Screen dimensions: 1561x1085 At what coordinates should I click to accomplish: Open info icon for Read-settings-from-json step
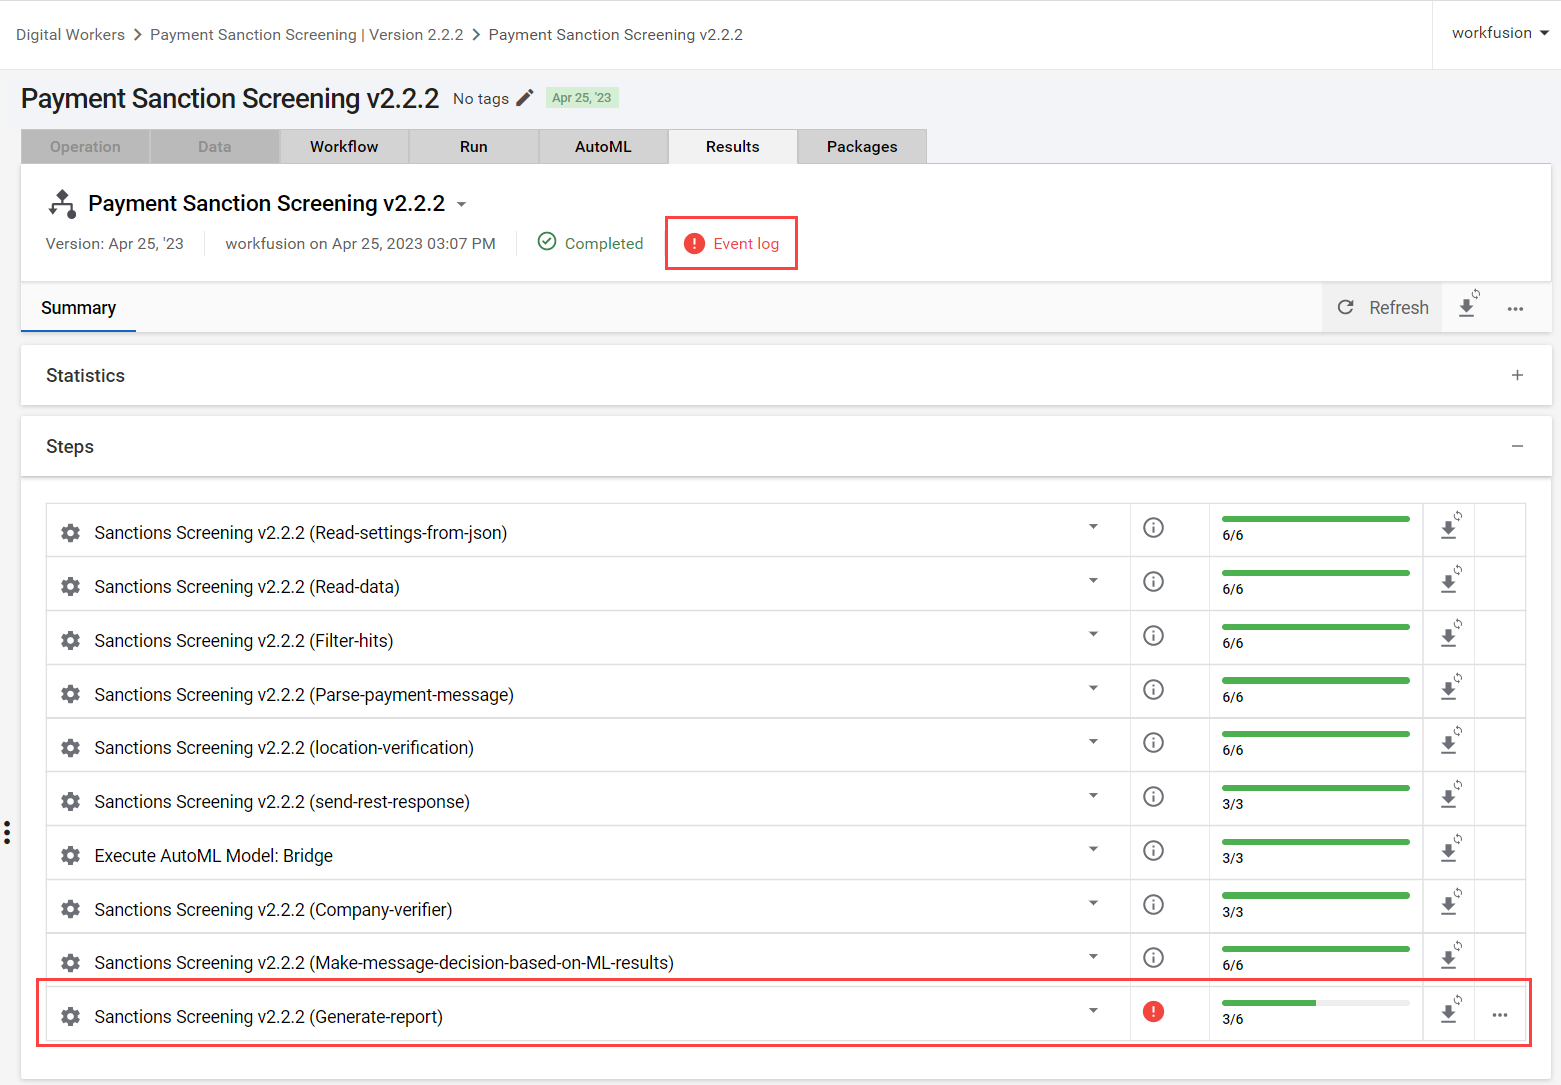(1153, 528)
